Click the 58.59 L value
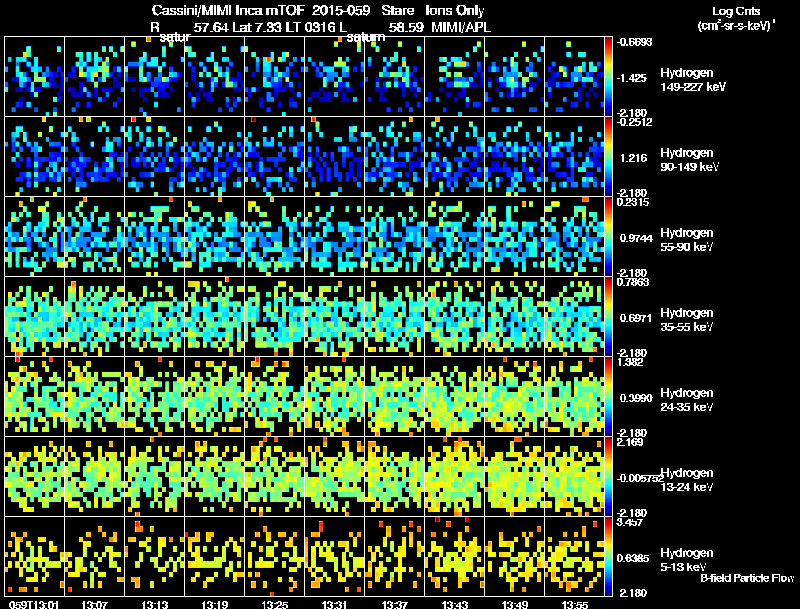 (406, 27)
